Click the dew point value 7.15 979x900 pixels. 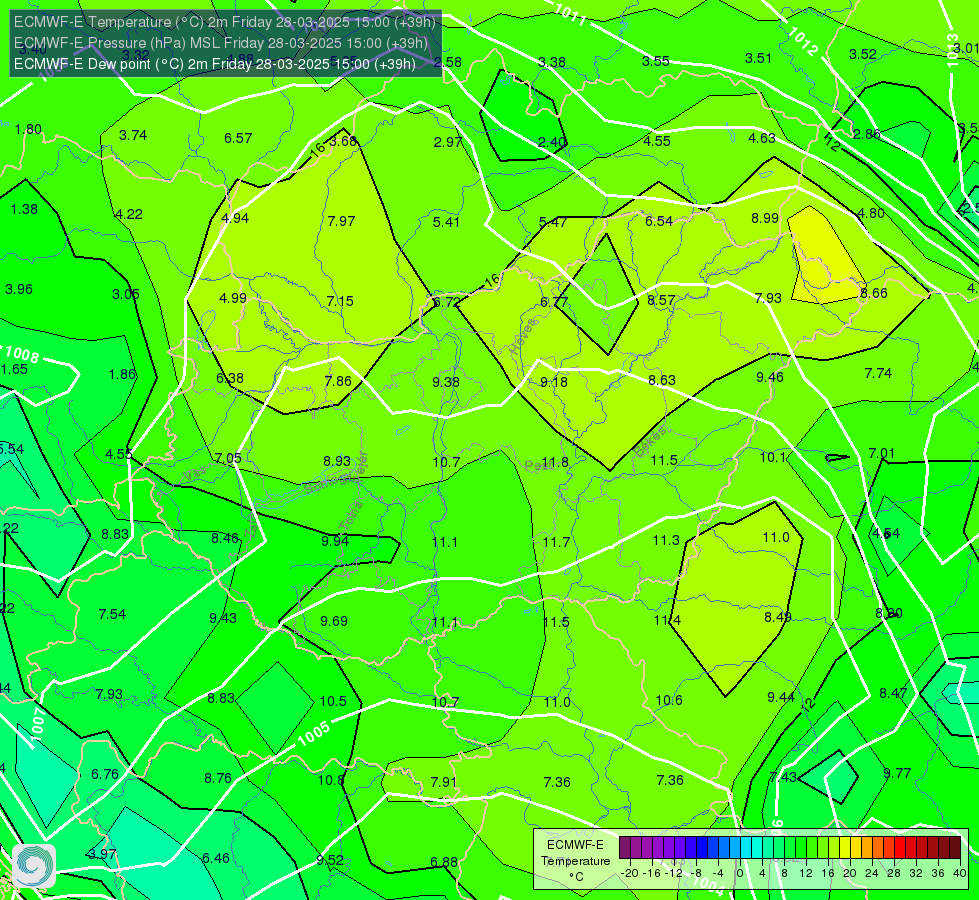pos(340,301)
